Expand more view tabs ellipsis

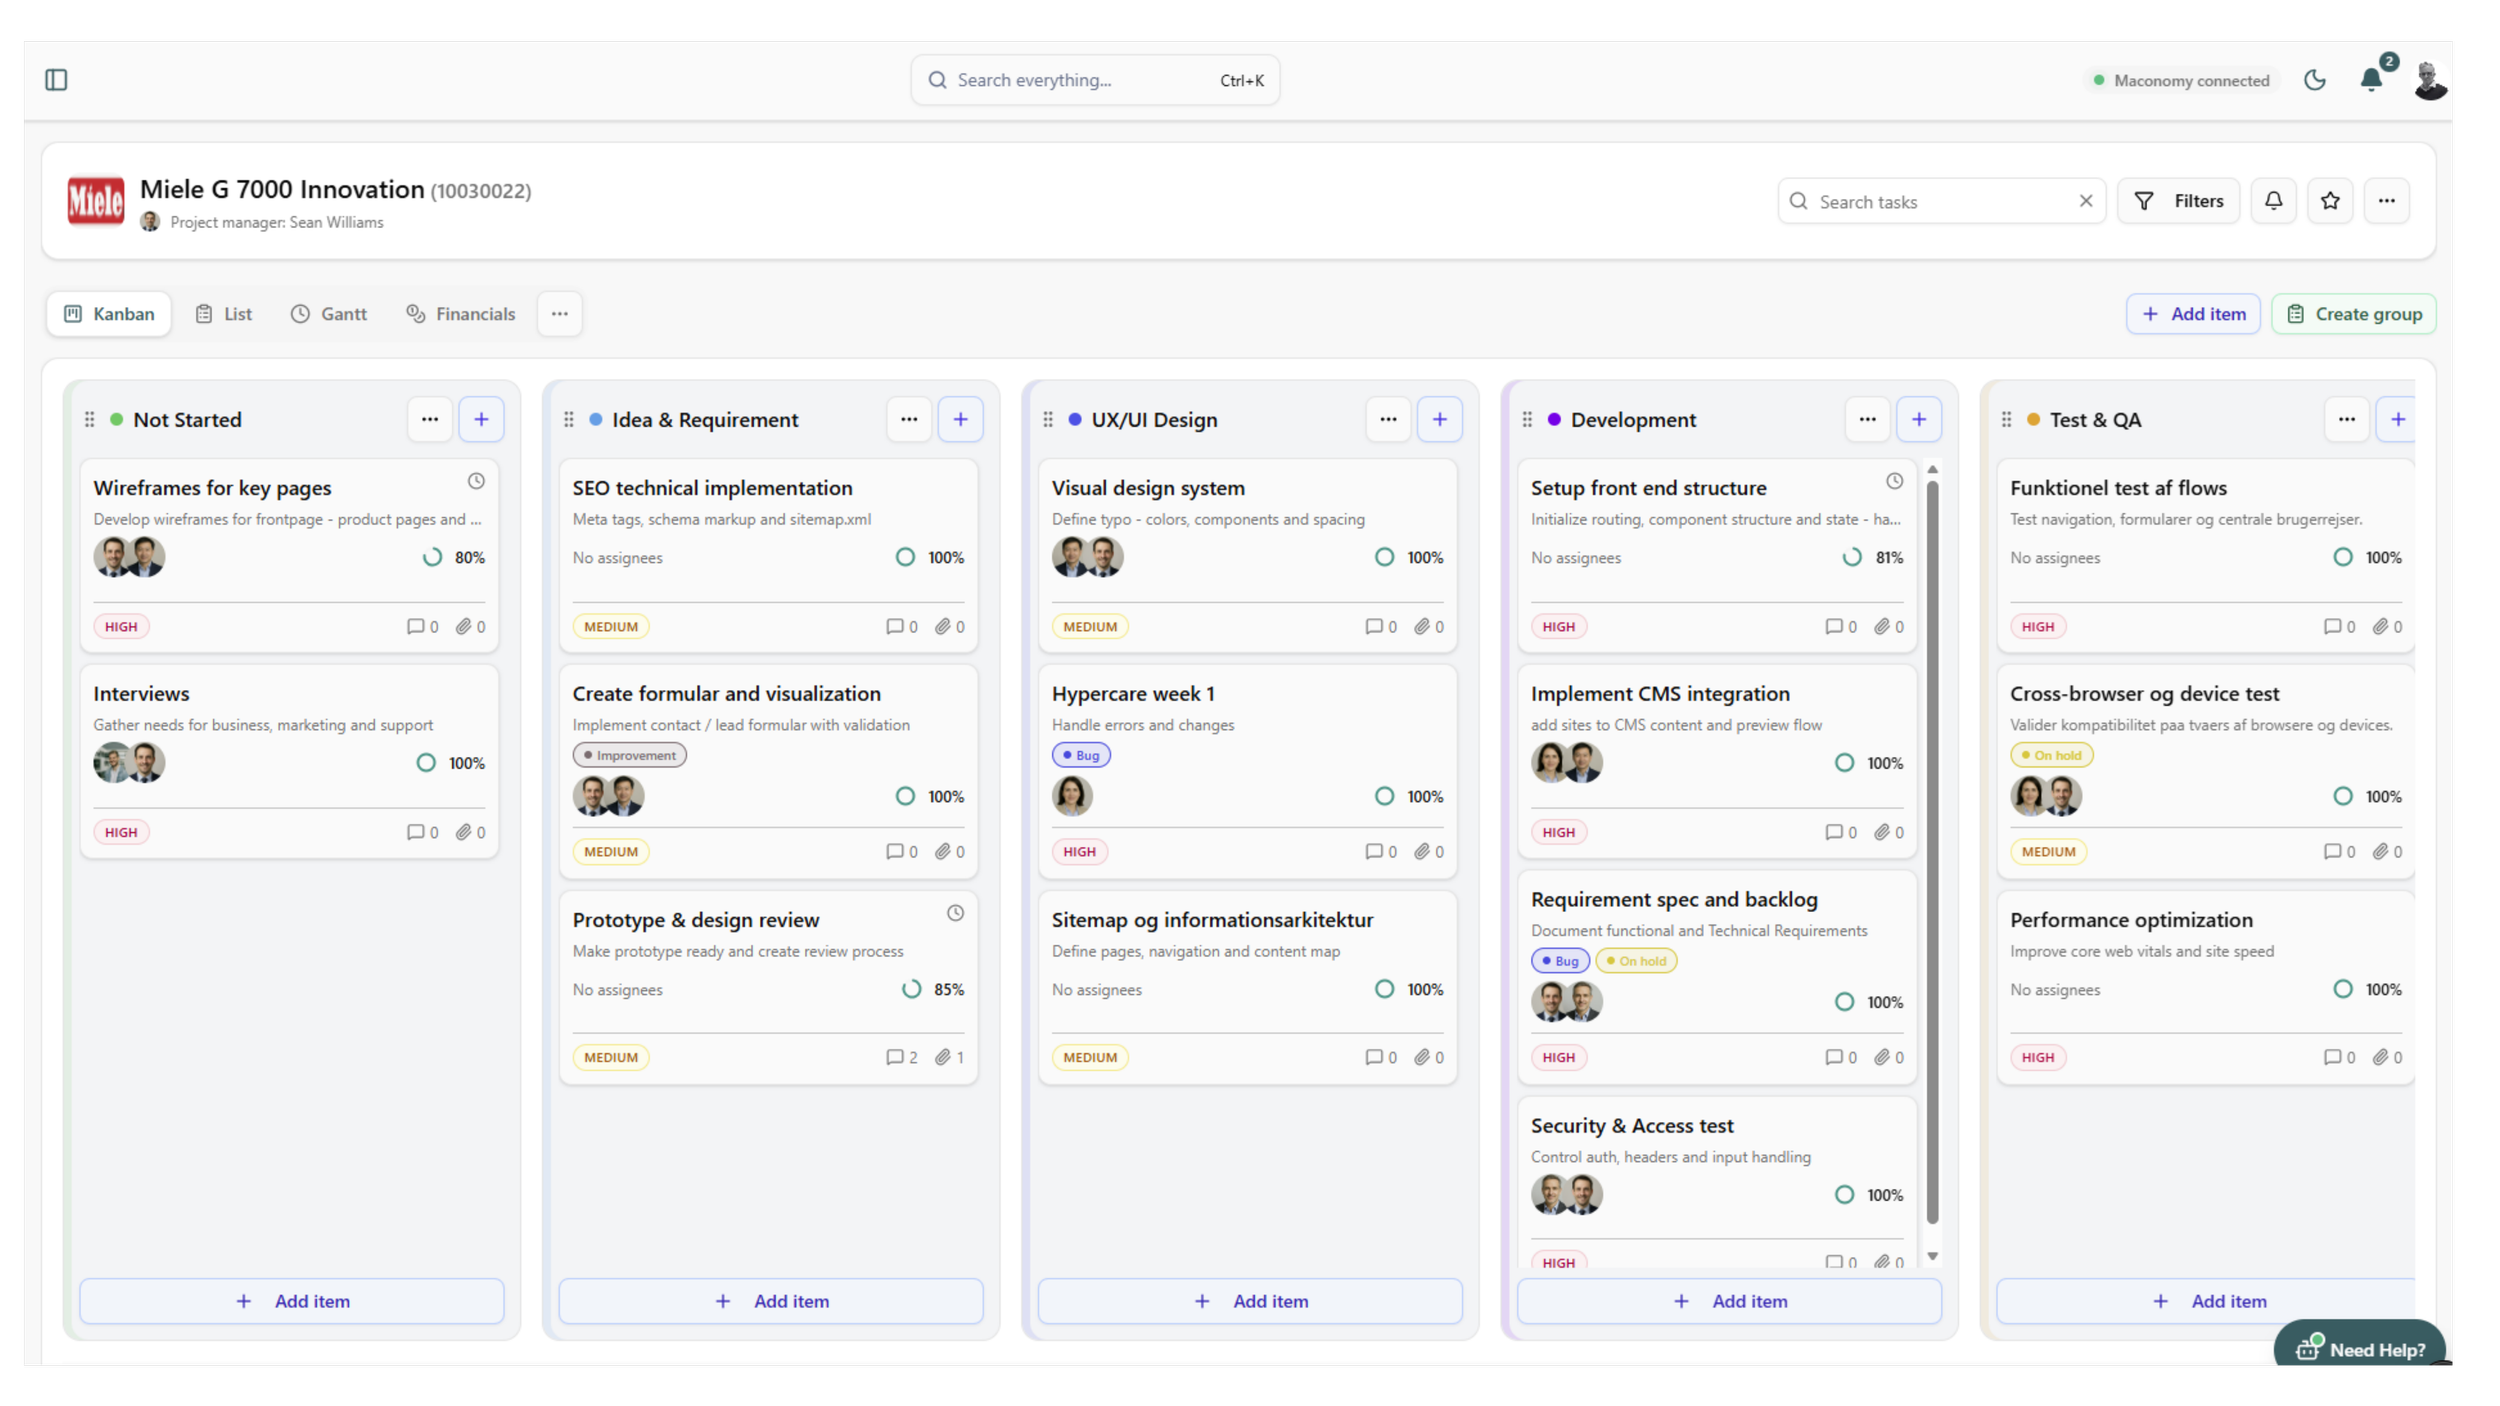click(560, 314)
